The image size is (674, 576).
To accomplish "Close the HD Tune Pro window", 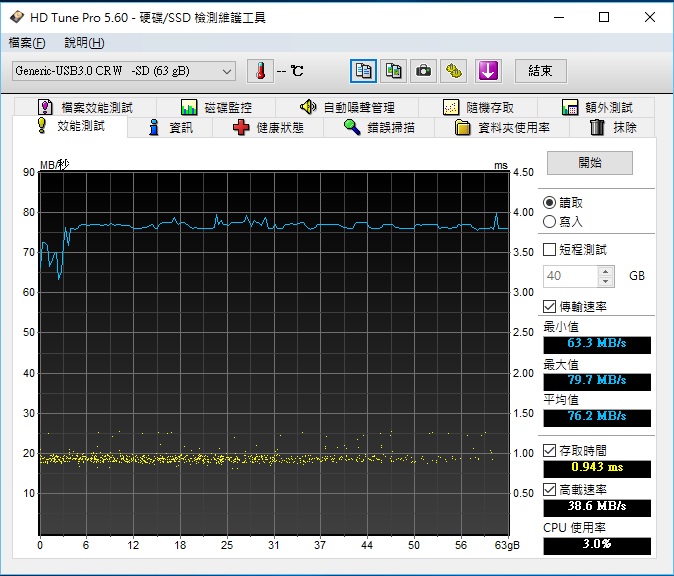I will [x=650, y=17].
